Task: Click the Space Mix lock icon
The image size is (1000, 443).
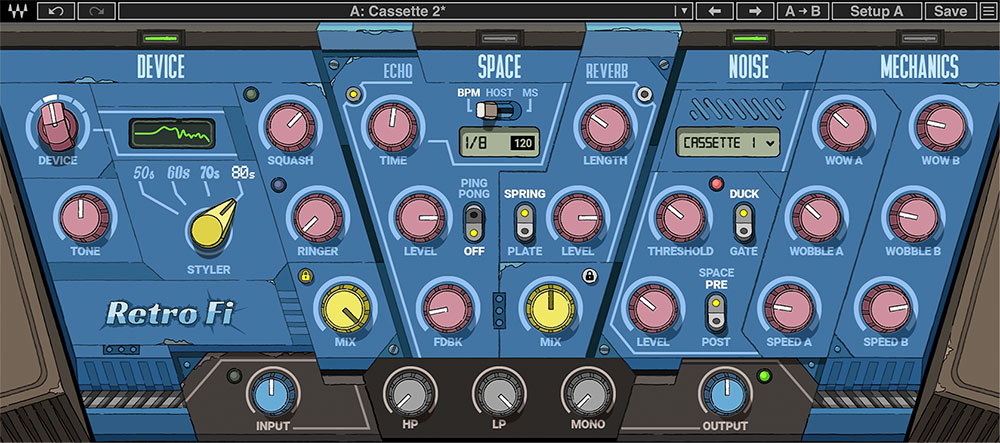Action: [588, 276]
